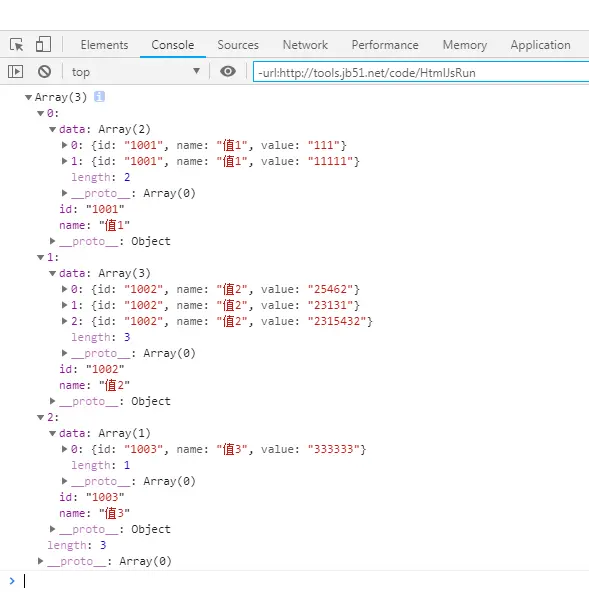This screenshot has height=614, width=589.
Task: Go to the Network tab
Action: (x=305, y=45)
